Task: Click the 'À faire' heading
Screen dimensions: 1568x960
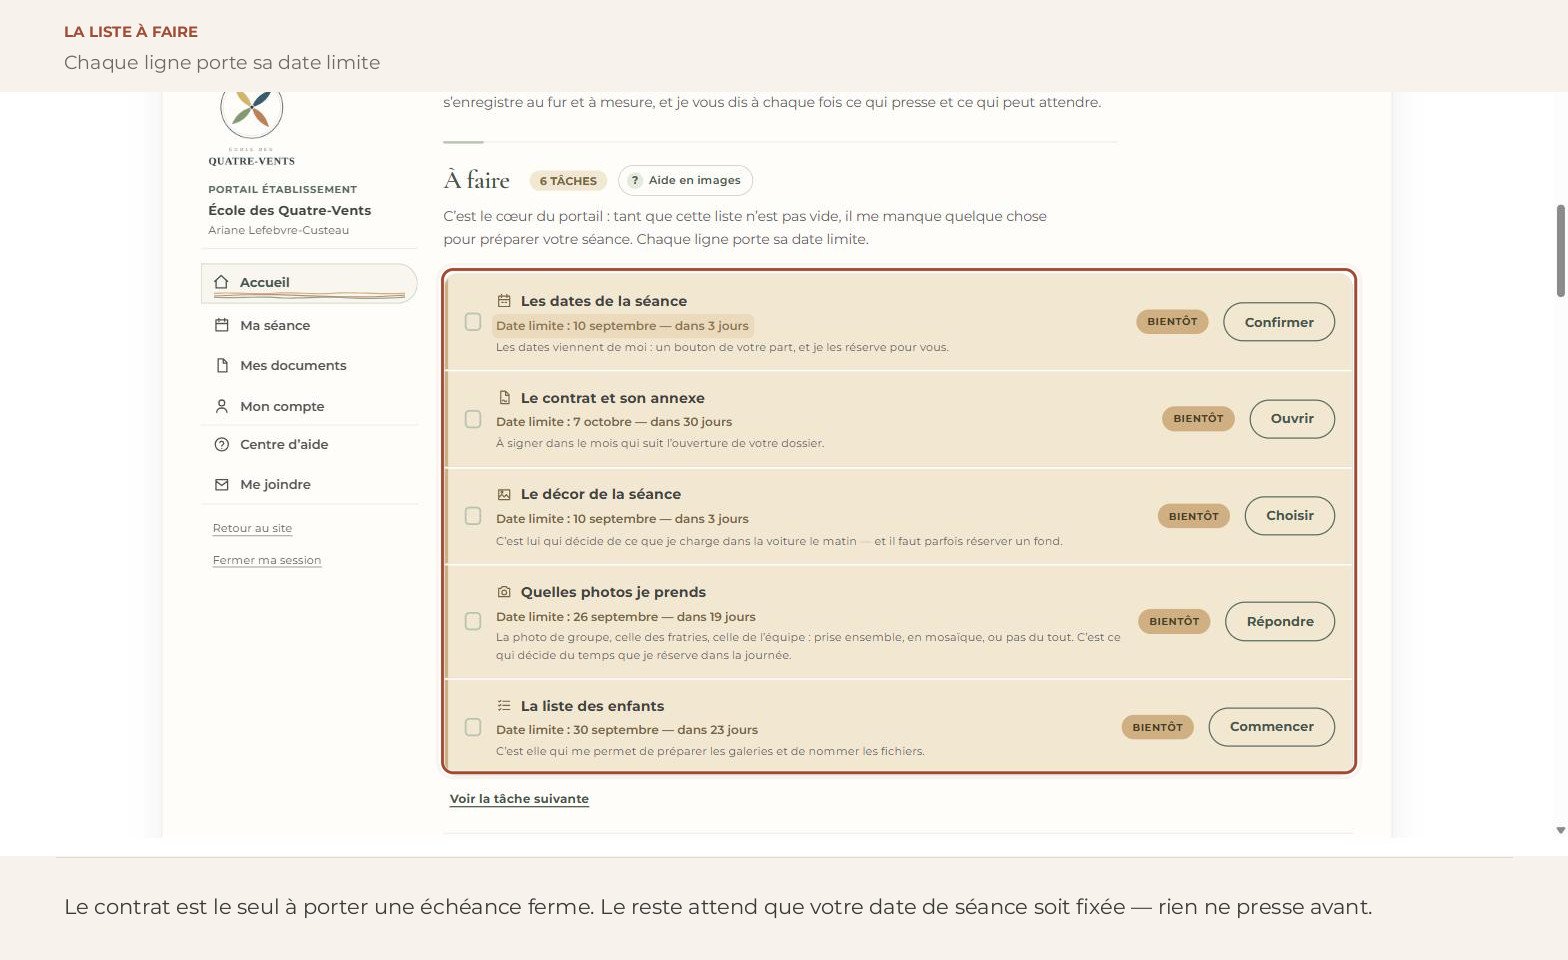Action: point(477,180)
